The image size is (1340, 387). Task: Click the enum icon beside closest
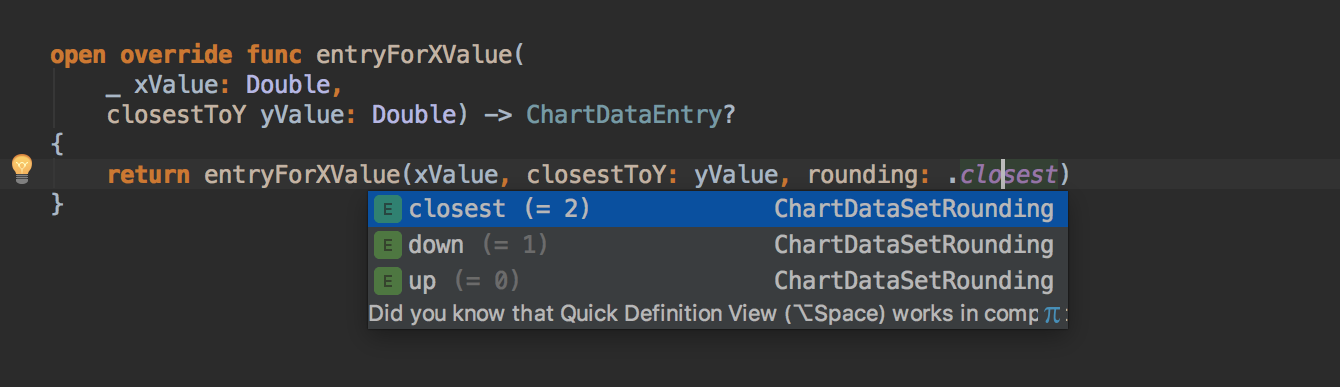click(x=387, y=209)
